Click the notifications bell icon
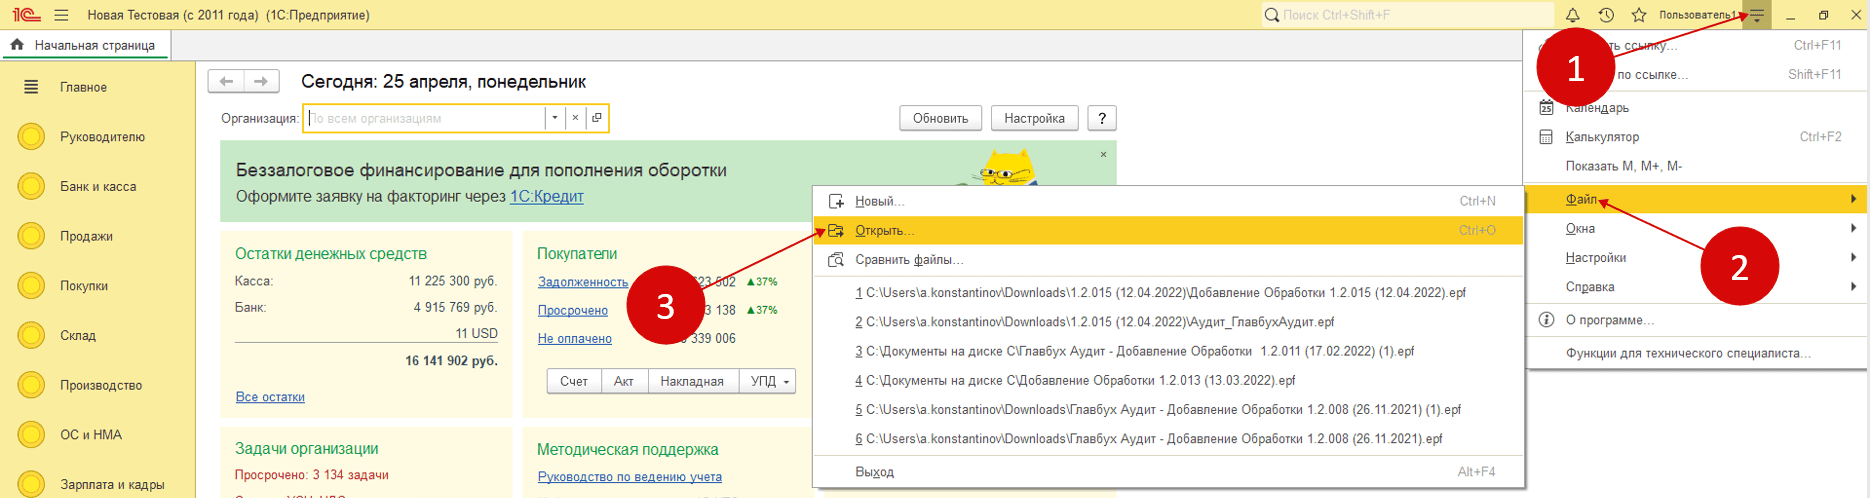Viewport: 1870px width, 498px height. (1572, 15)
